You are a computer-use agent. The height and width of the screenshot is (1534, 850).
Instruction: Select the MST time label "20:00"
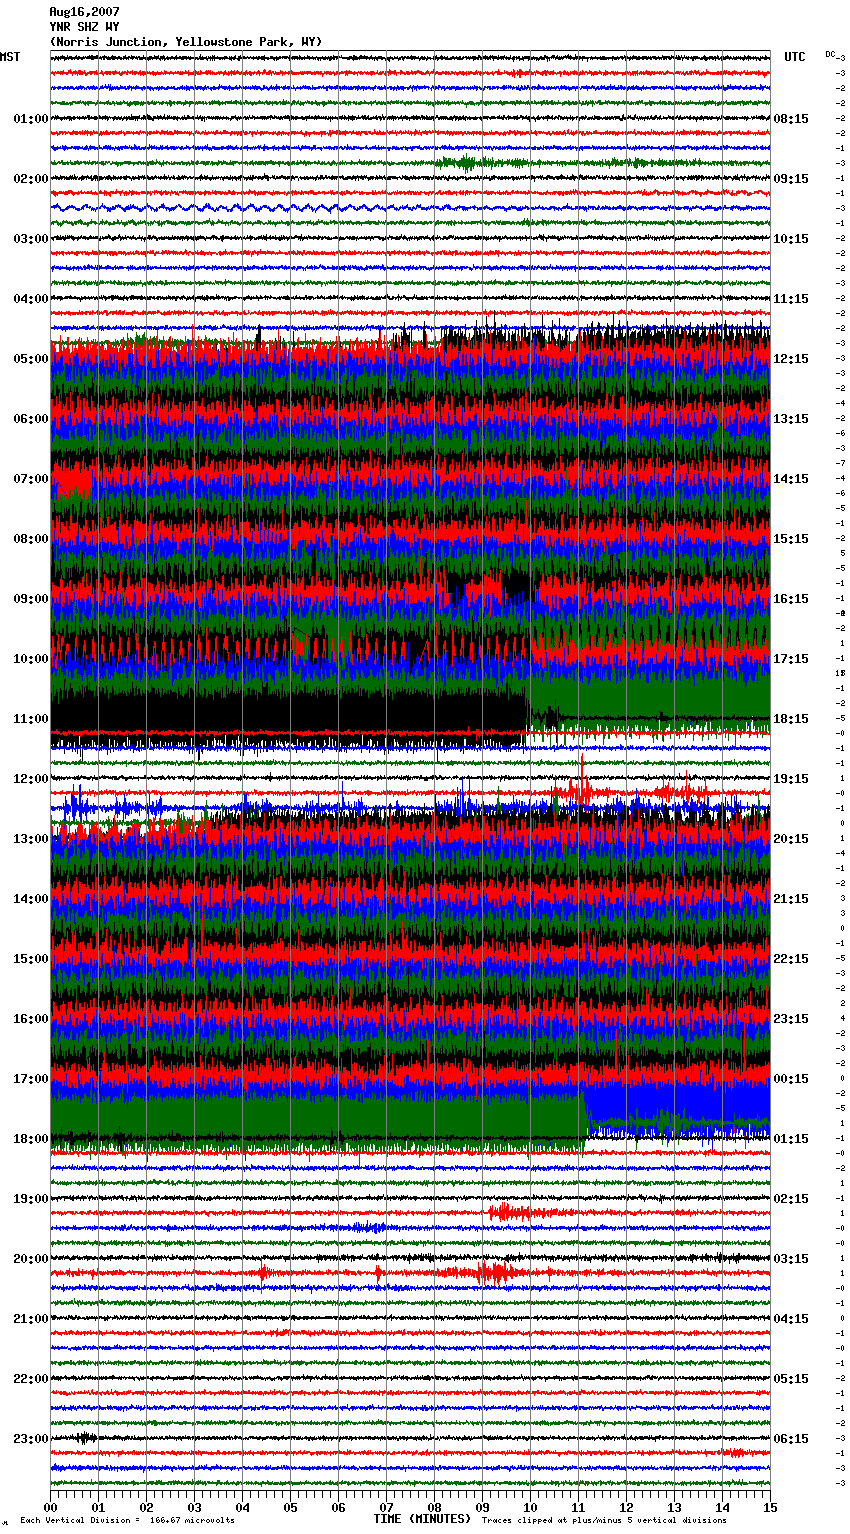[x=31, y=1259]
